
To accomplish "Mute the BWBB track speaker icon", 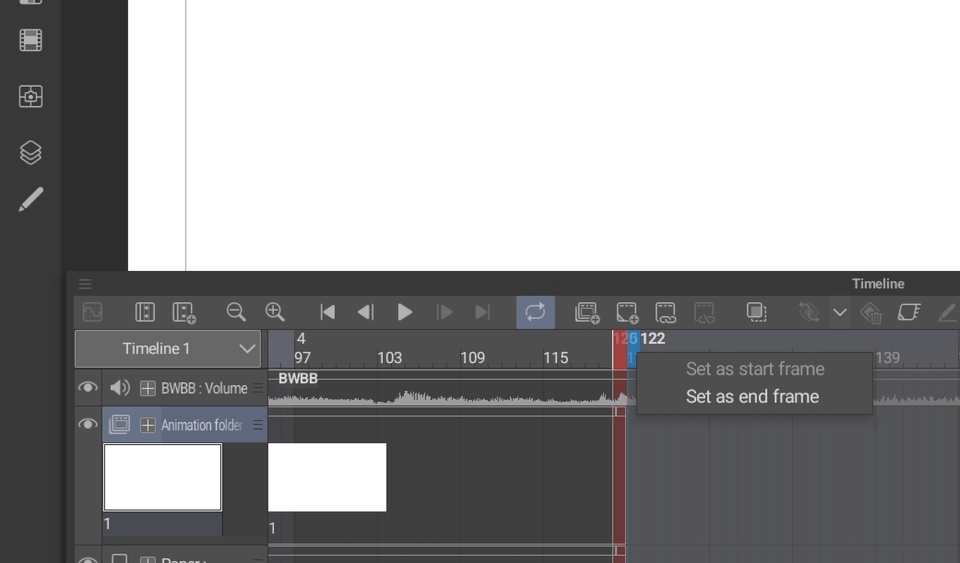I will point(119,387).
